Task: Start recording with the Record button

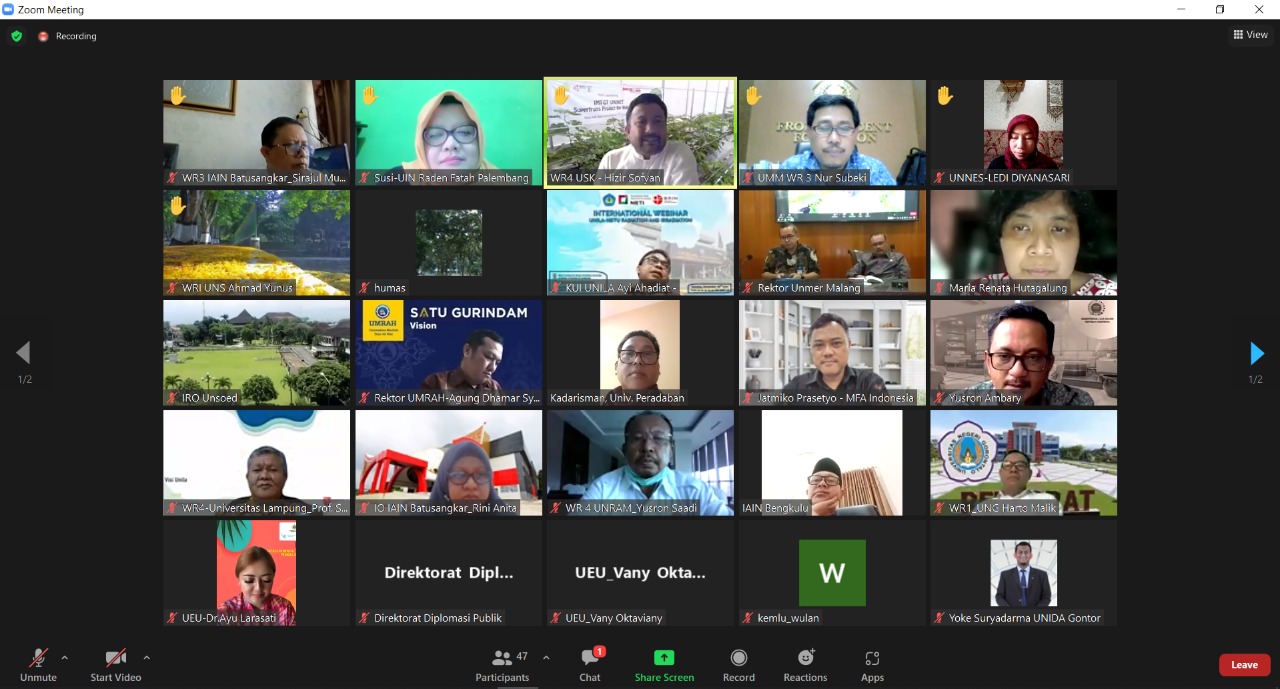Action: 739,665
